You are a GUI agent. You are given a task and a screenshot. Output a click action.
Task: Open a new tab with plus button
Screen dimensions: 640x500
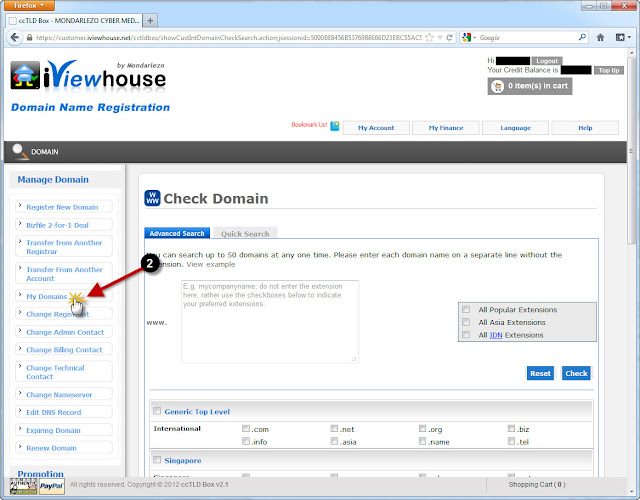point(150,20)
